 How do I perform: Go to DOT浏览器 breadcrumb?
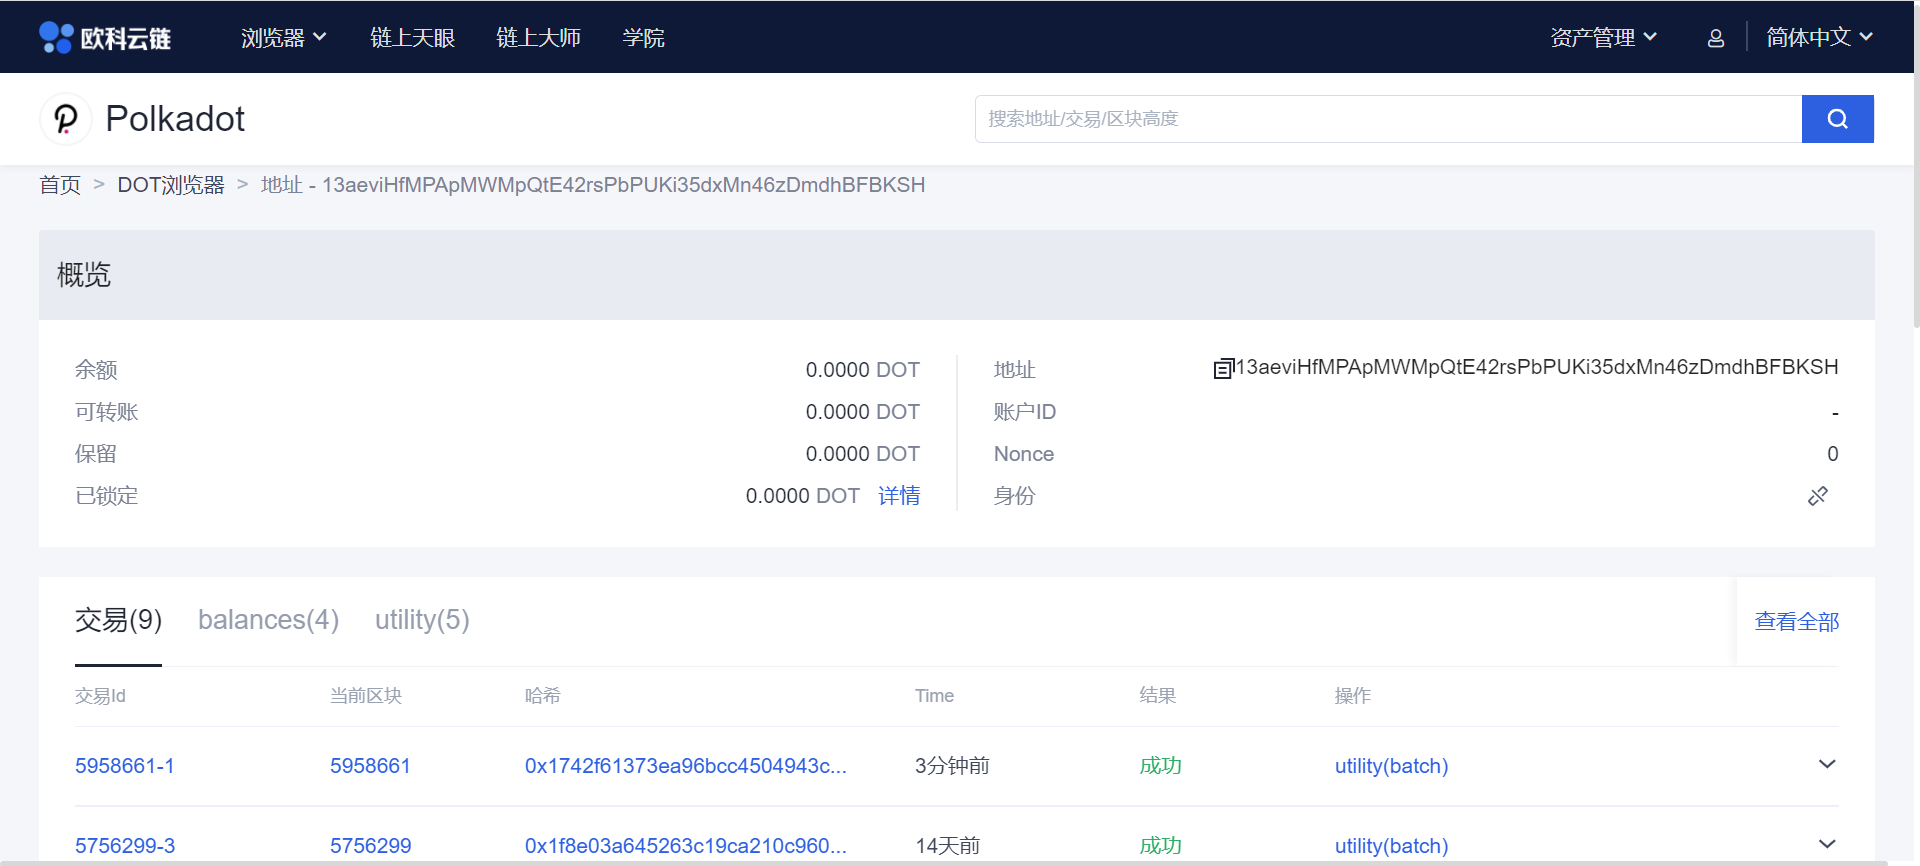coord(171,185)
